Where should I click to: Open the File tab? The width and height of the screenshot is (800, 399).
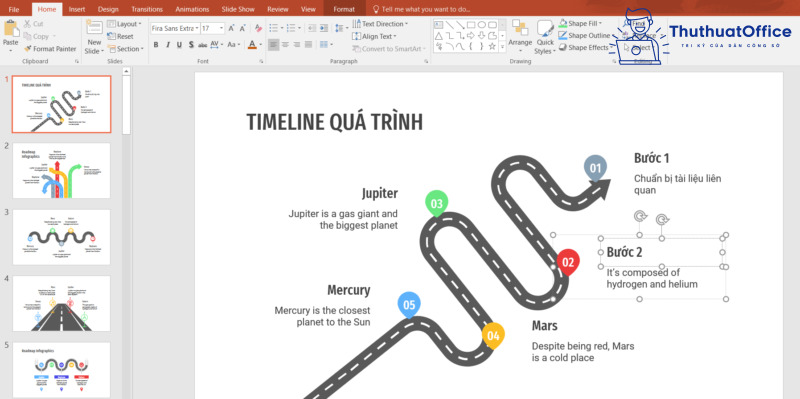[x=14, y=9]
